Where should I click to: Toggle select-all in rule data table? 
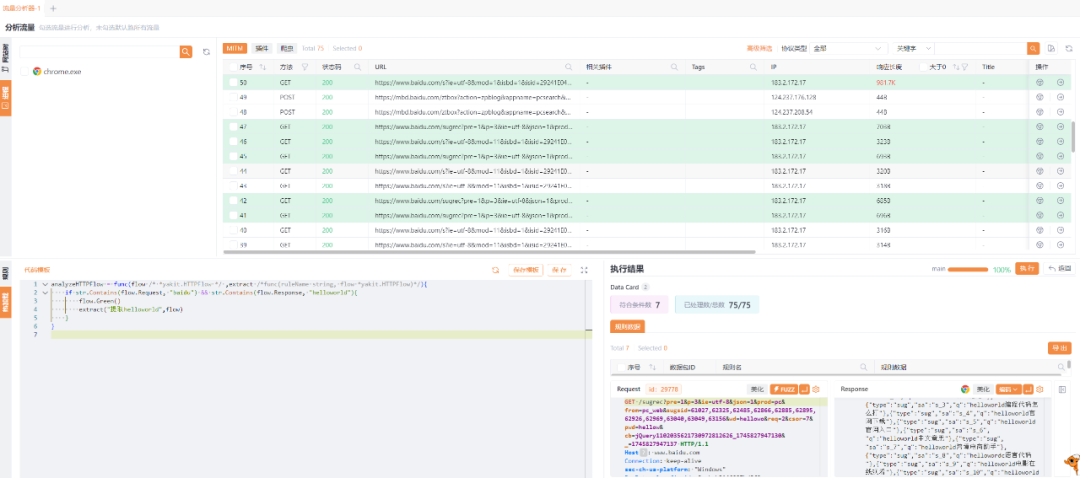click(x=621, y=367)
